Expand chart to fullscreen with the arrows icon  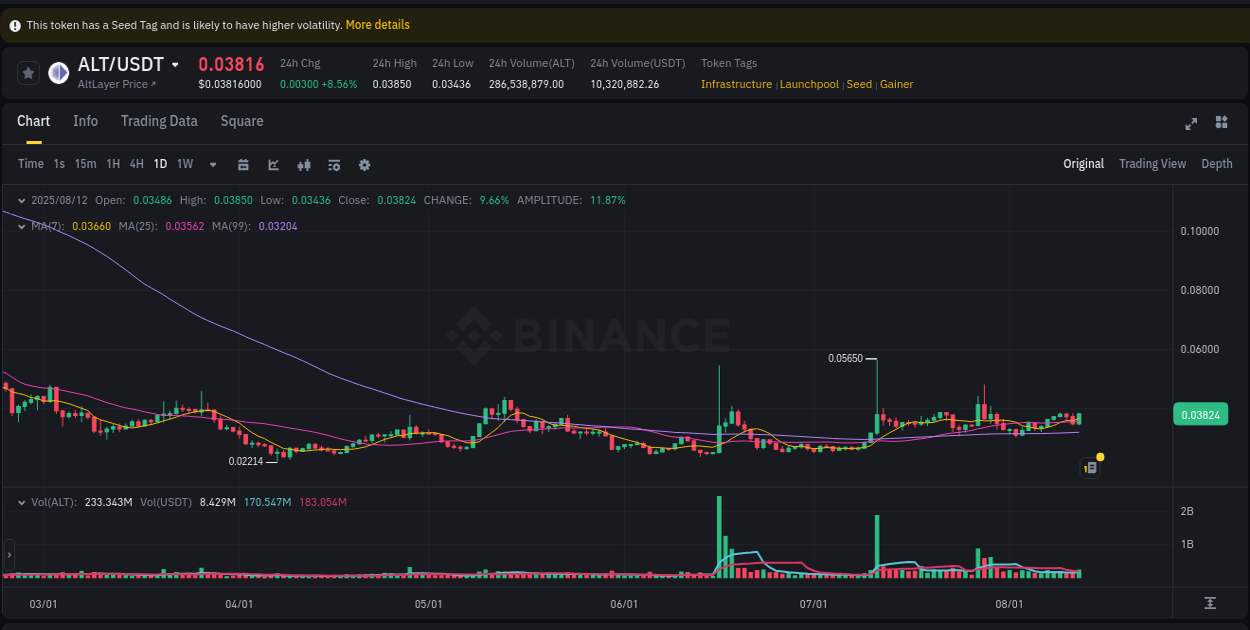coord(1191,123)
